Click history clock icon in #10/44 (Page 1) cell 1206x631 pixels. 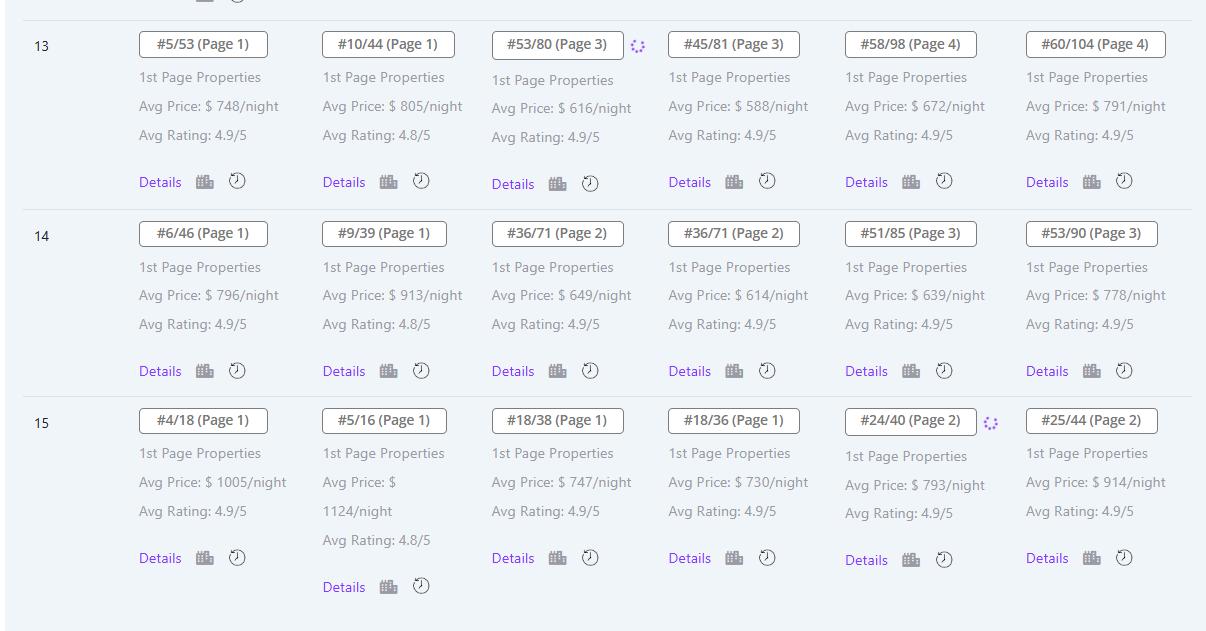point(421,181)
